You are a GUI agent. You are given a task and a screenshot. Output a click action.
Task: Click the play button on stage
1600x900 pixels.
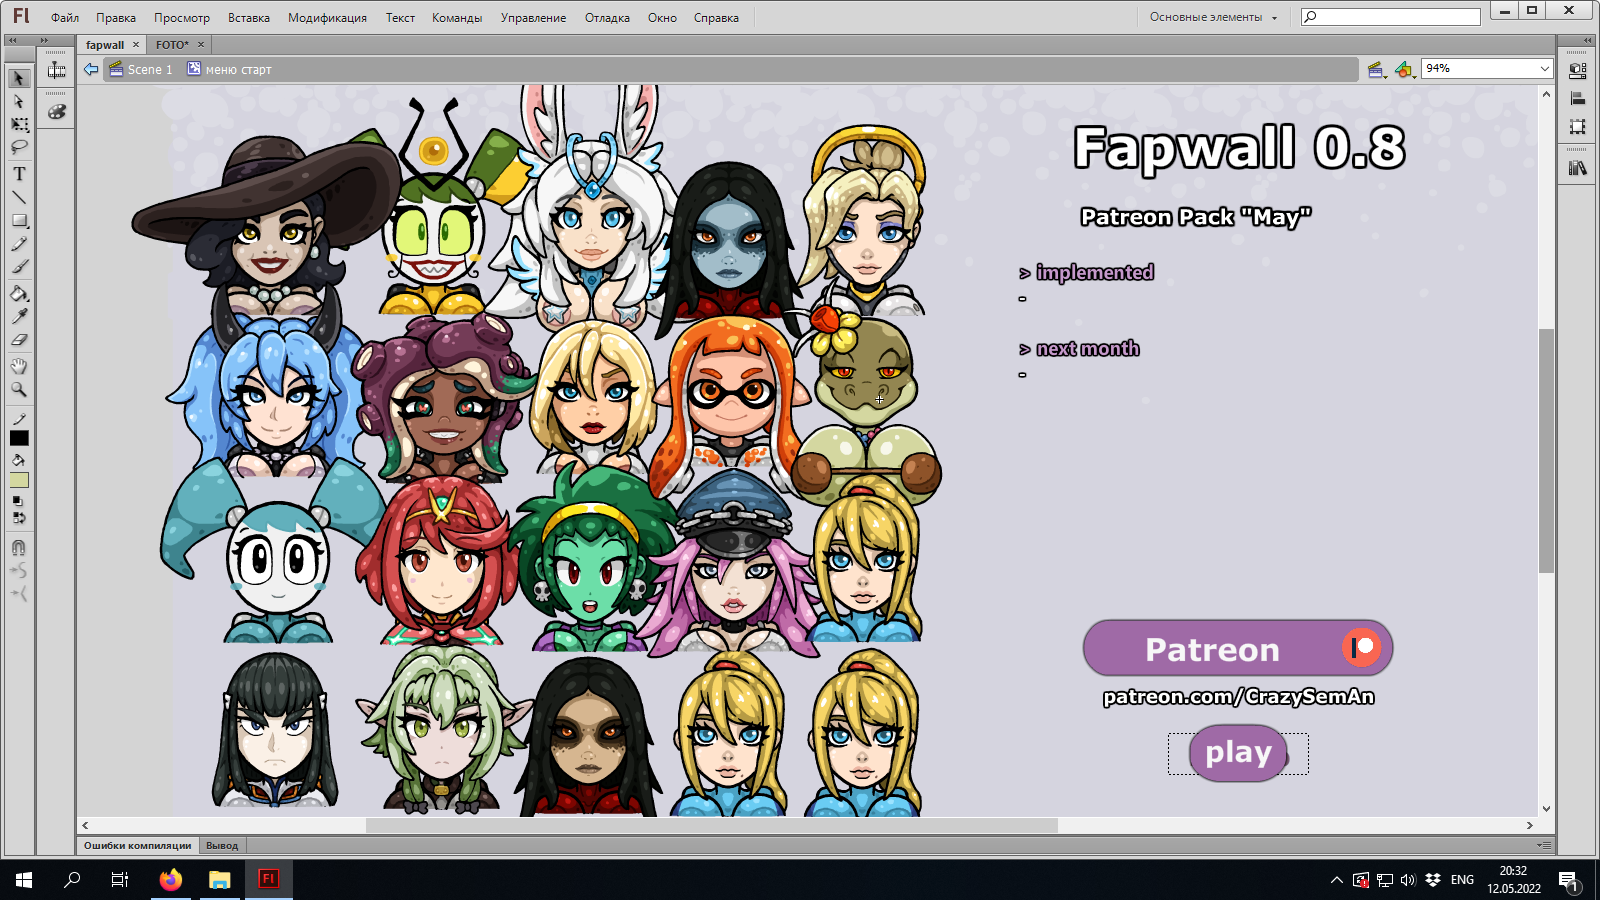[1238, 753]
